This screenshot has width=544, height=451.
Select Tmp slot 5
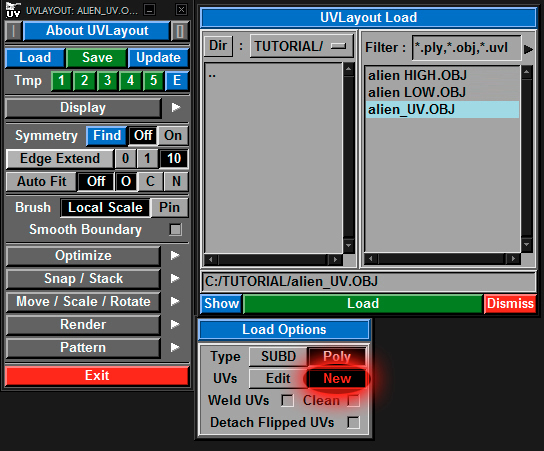pyautogui.click(x=153, y=81)
